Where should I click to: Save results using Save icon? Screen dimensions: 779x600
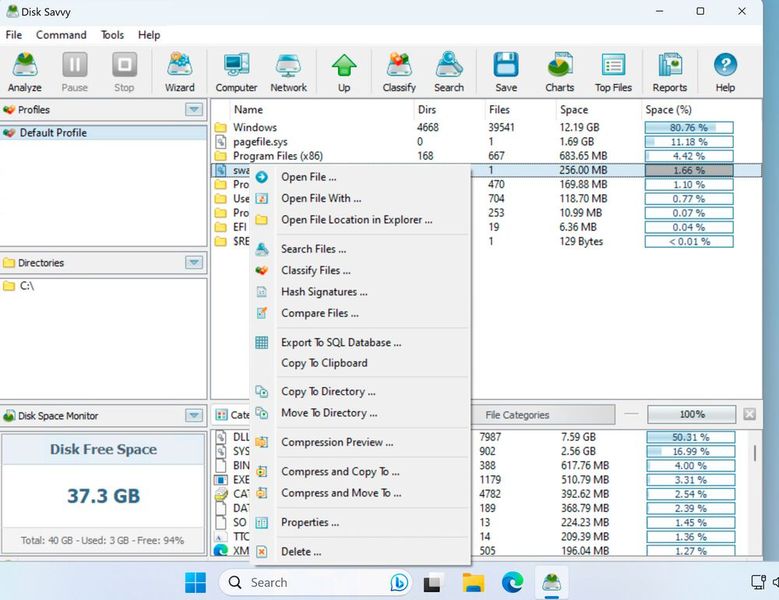click(506, 73)
